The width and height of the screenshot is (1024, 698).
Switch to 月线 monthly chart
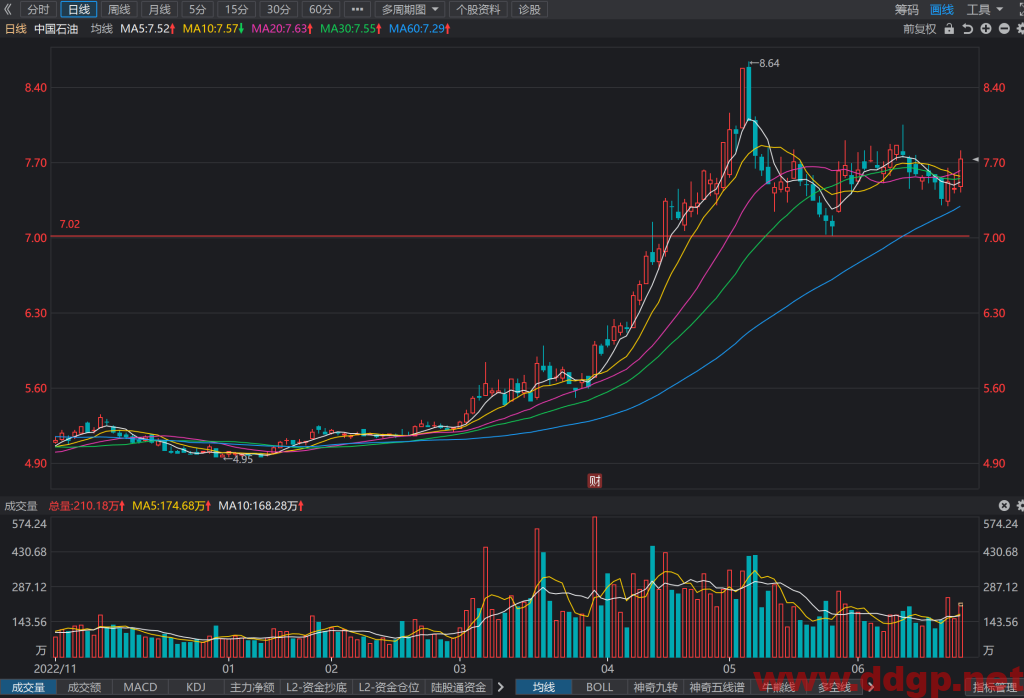point(159,9)
